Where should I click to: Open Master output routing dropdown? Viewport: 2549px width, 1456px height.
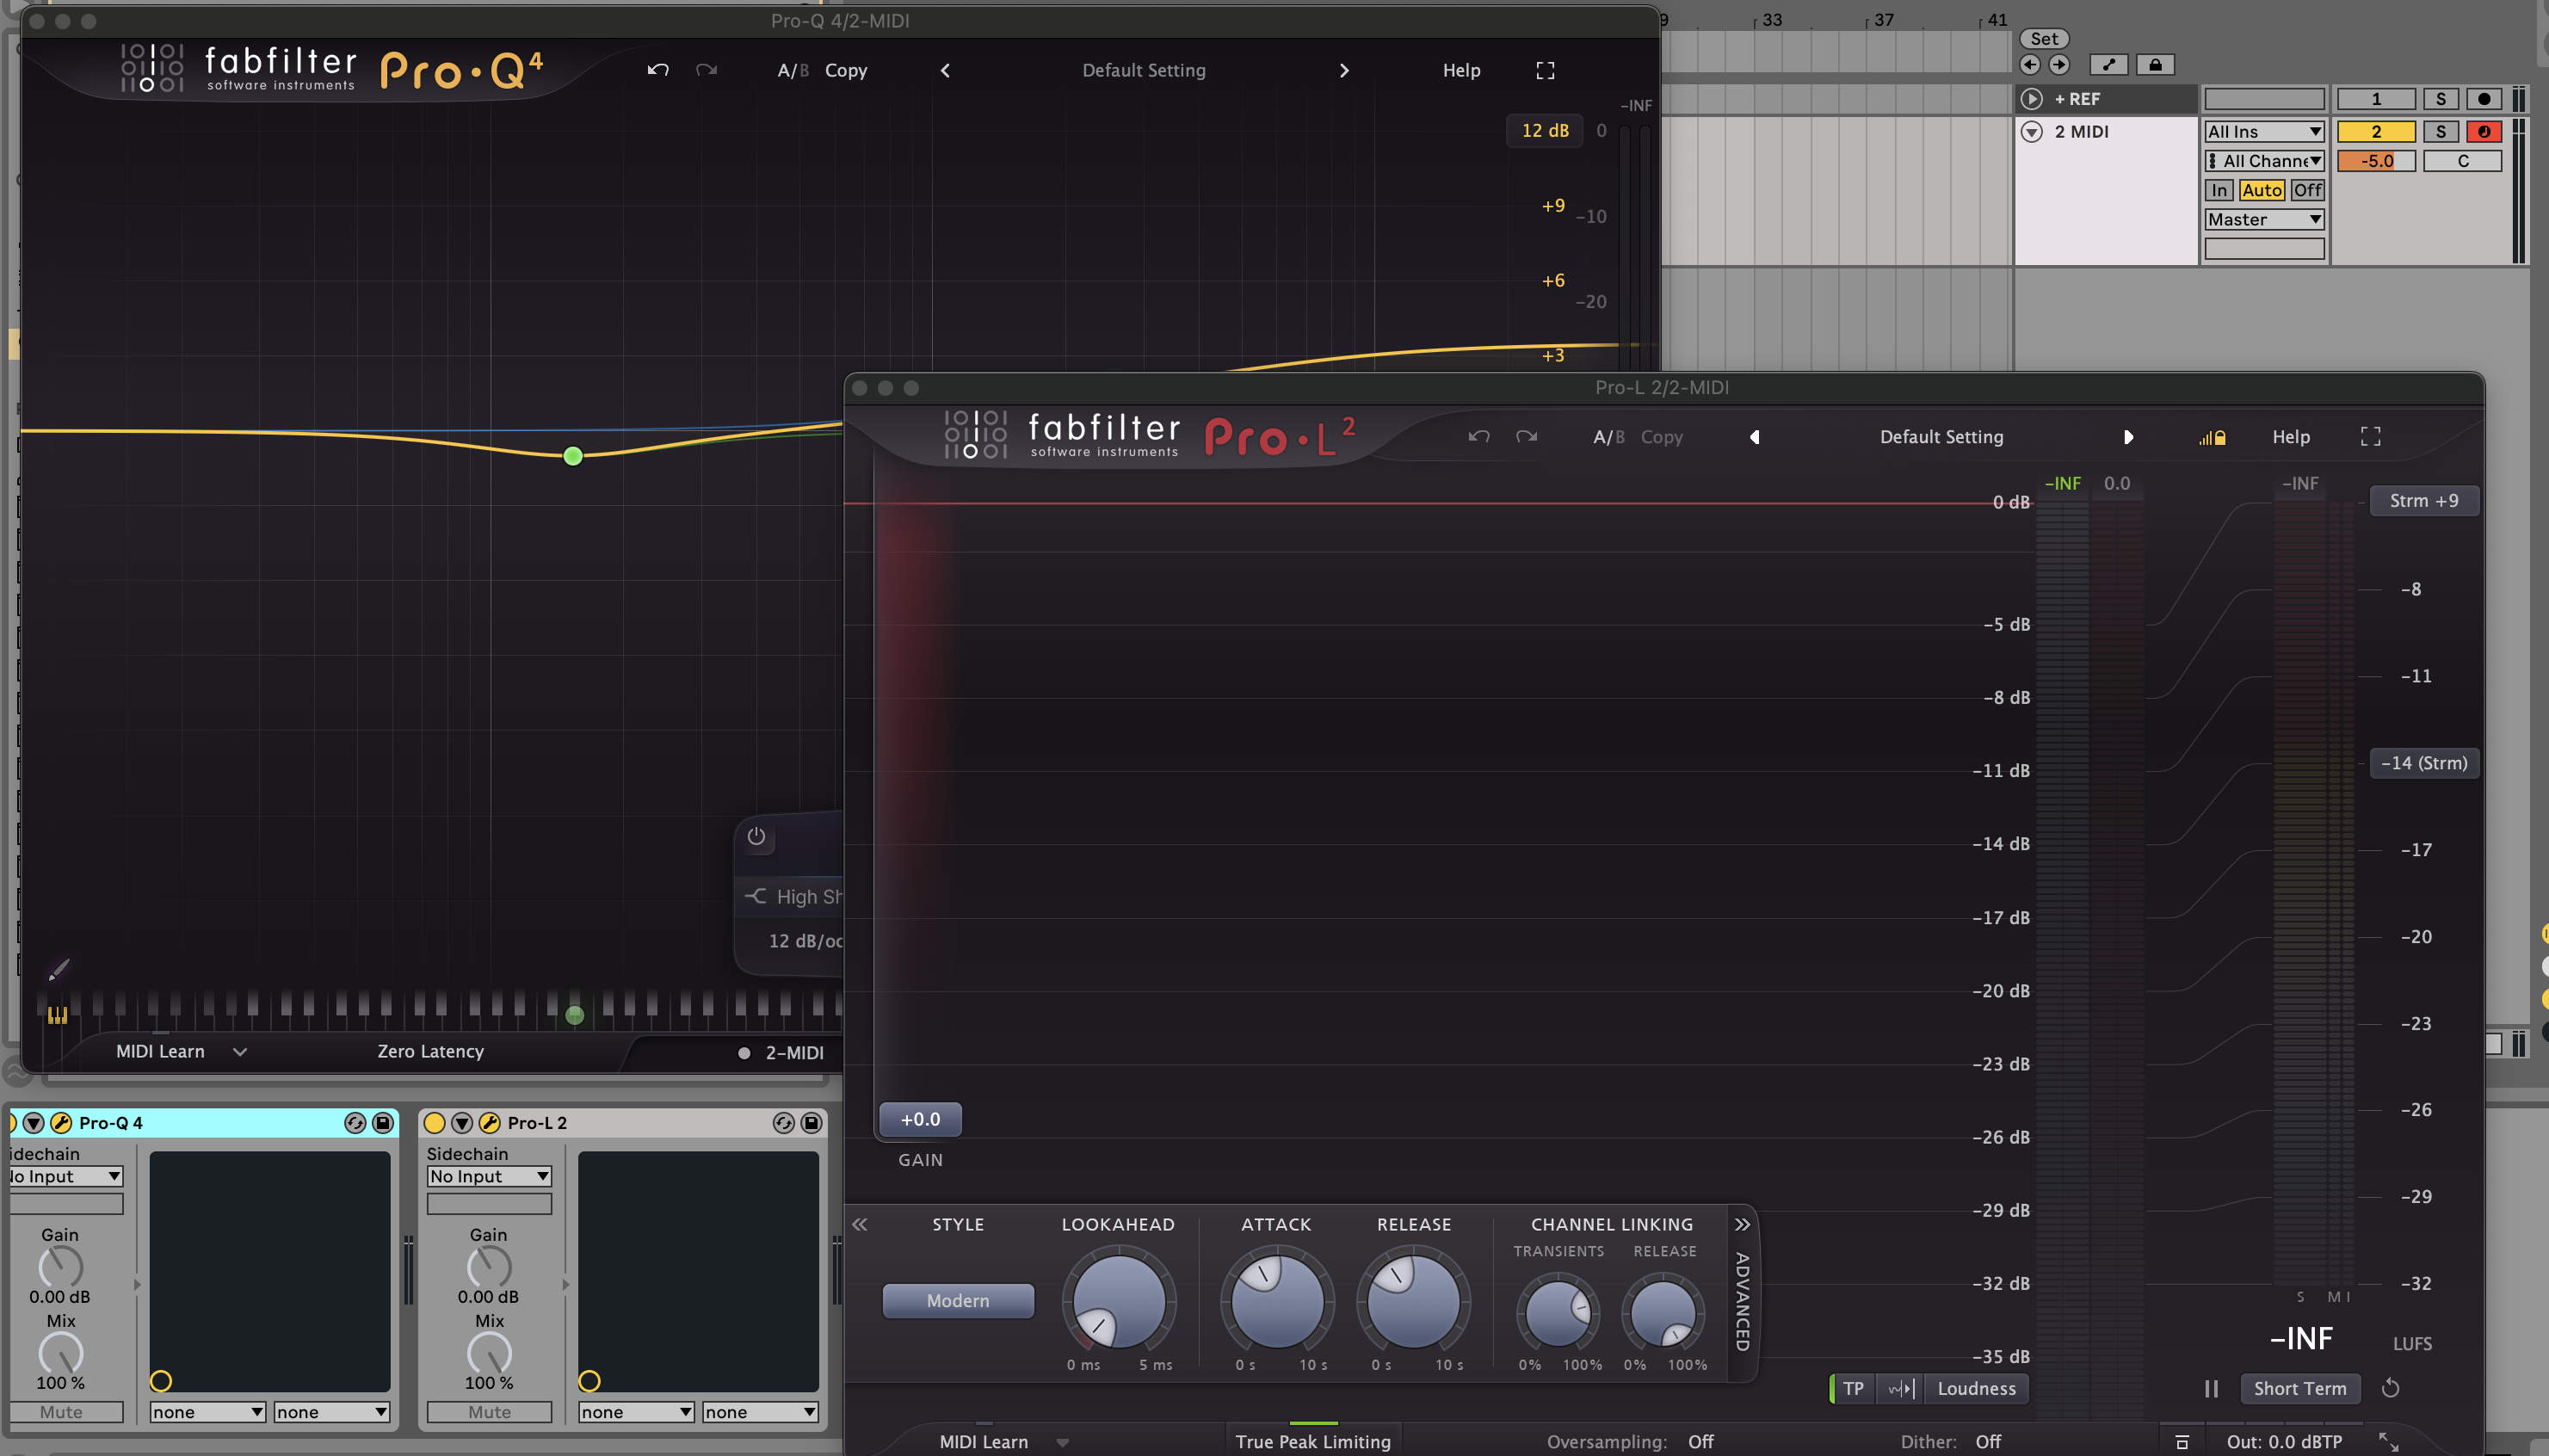pos(2264,219)
